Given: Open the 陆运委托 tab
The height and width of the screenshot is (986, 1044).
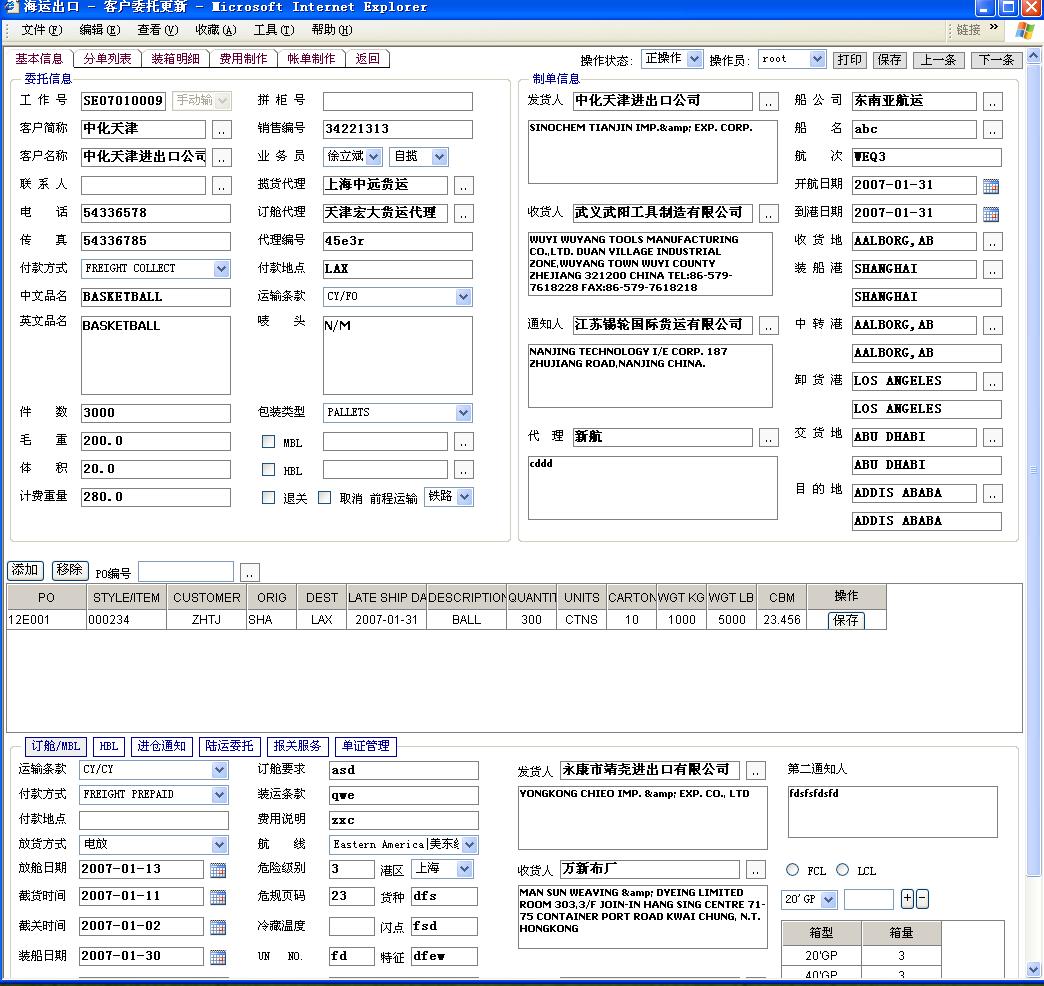Looking at the screenshot, I should (x=229, y=746).
